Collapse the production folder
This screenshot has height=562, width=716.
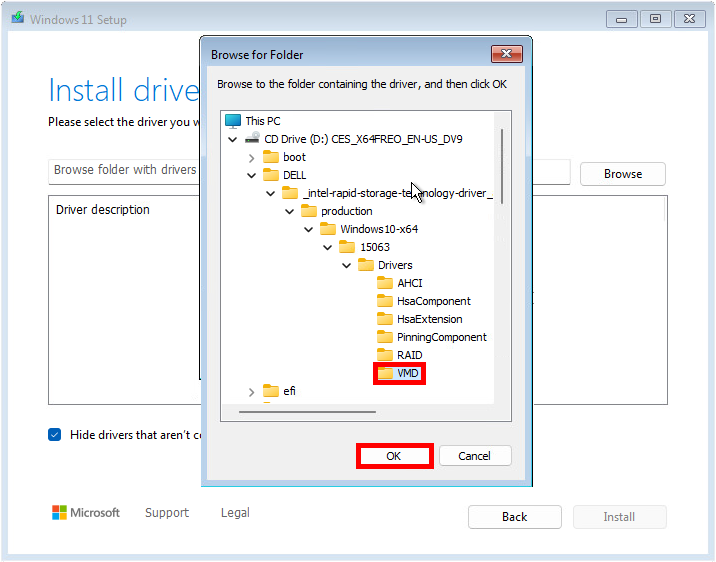pos(290,211)
